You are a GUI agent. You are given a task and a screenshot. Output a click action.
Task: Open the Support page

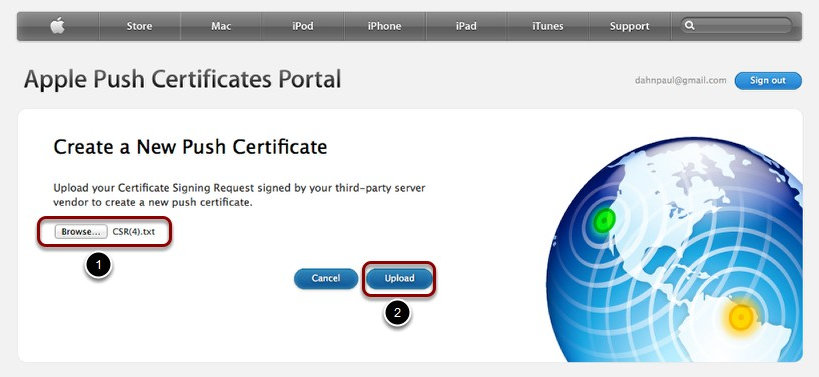click(629, 26)
